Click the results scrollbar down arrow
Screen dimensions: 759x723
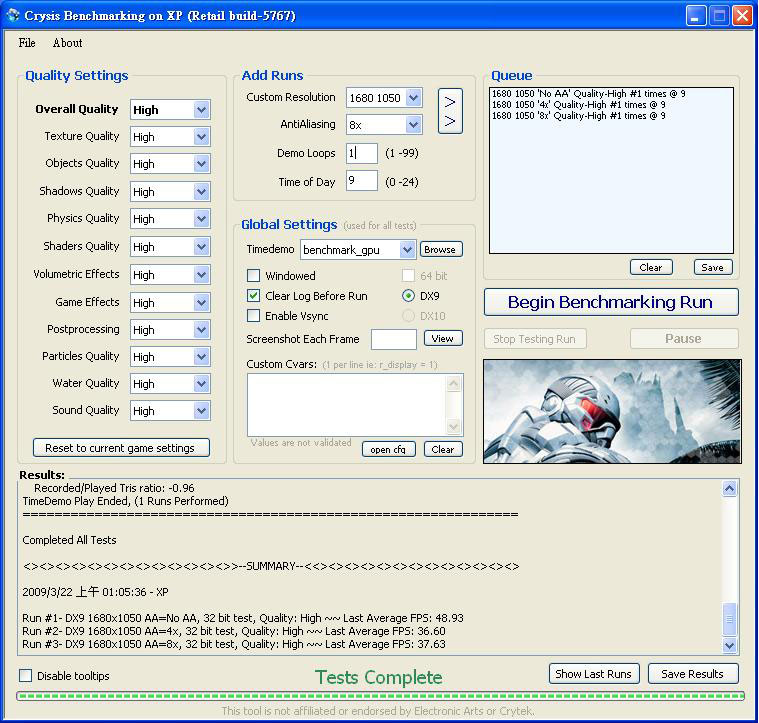click(x=729, y=645)
